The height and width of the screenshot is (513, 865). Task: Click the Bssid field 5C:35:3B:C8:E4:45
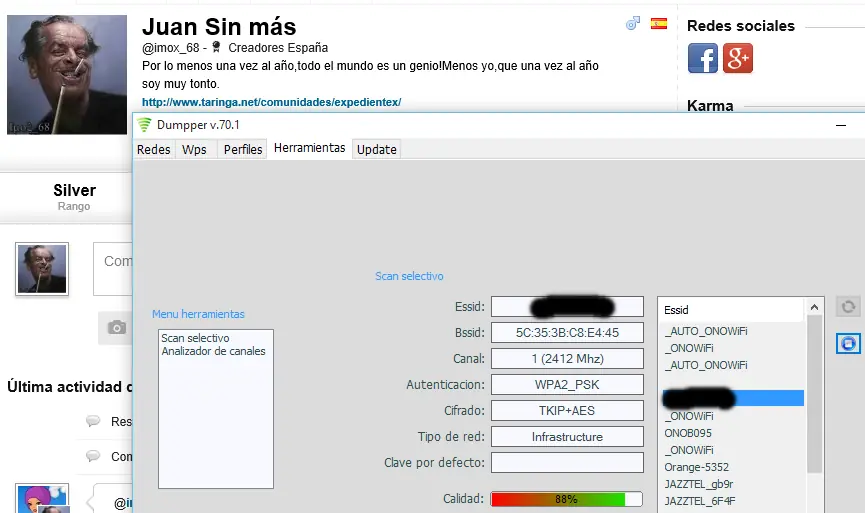[567, 333]
